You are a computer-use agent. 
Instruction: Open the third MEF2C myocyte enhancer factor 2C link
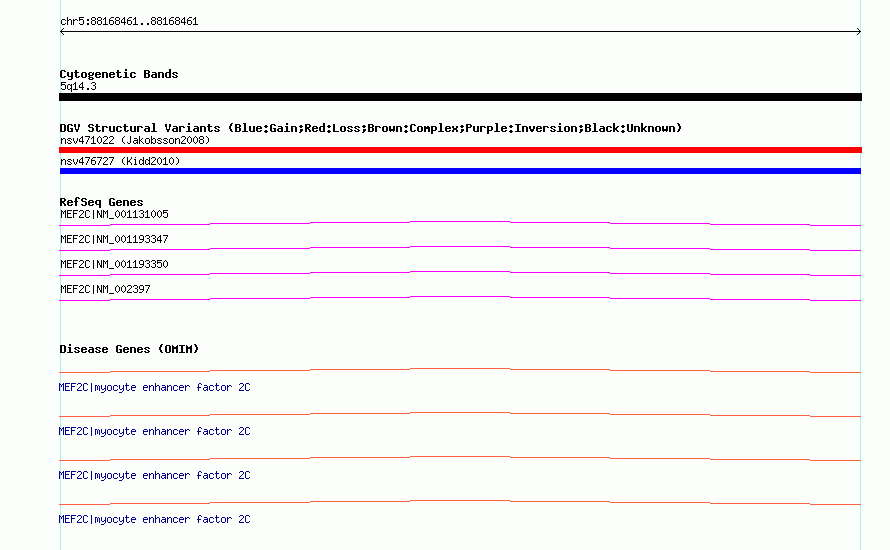click(x=154, y=476)
